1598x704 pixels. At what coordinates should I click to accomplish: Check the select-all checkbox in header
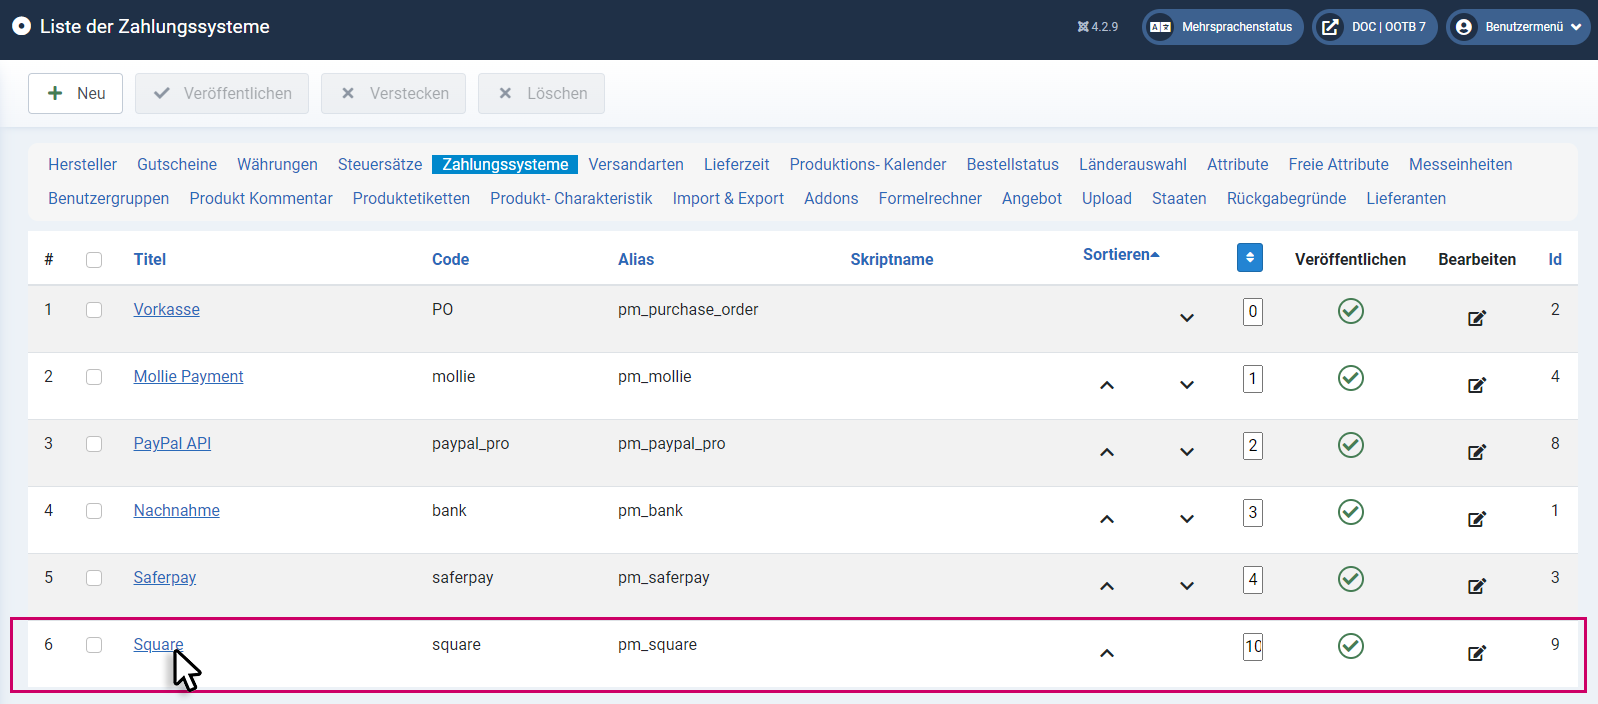[94, 260]
